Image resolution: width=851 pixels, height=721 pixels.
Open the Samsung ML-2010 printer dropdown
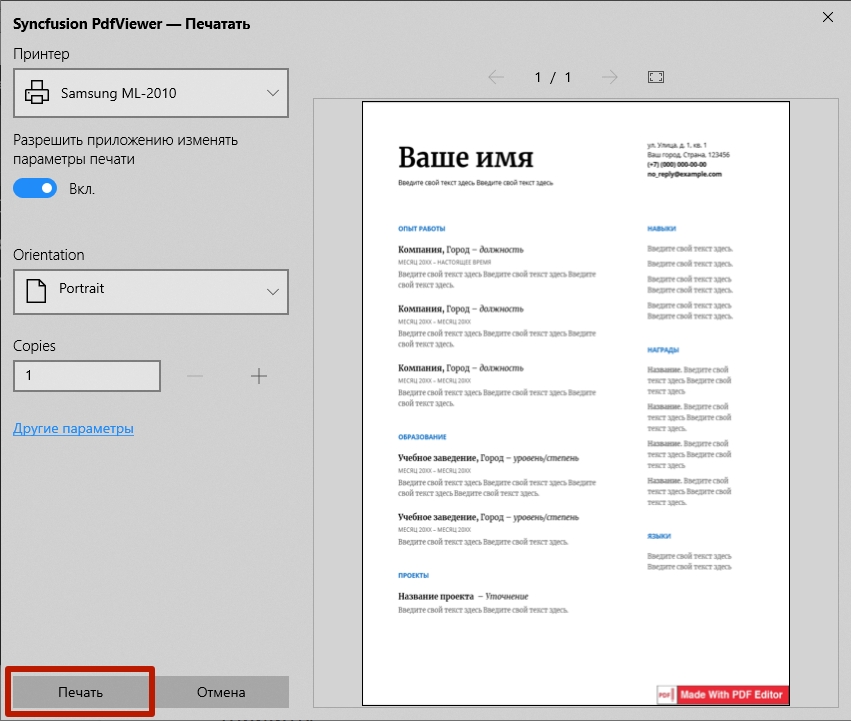150,93
